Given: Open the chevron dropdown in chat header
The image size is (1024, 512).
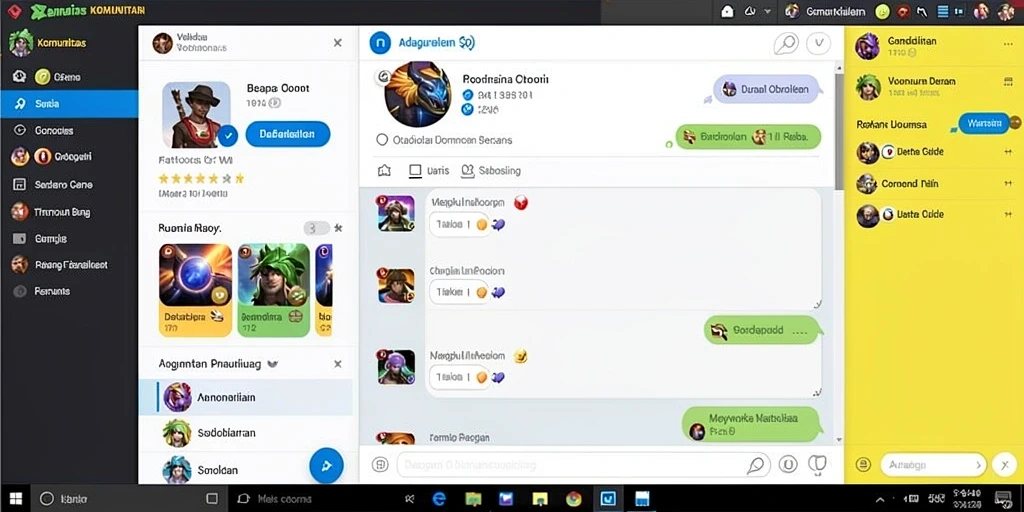Looking at the screenshot, I should click(x=818, y=44).
